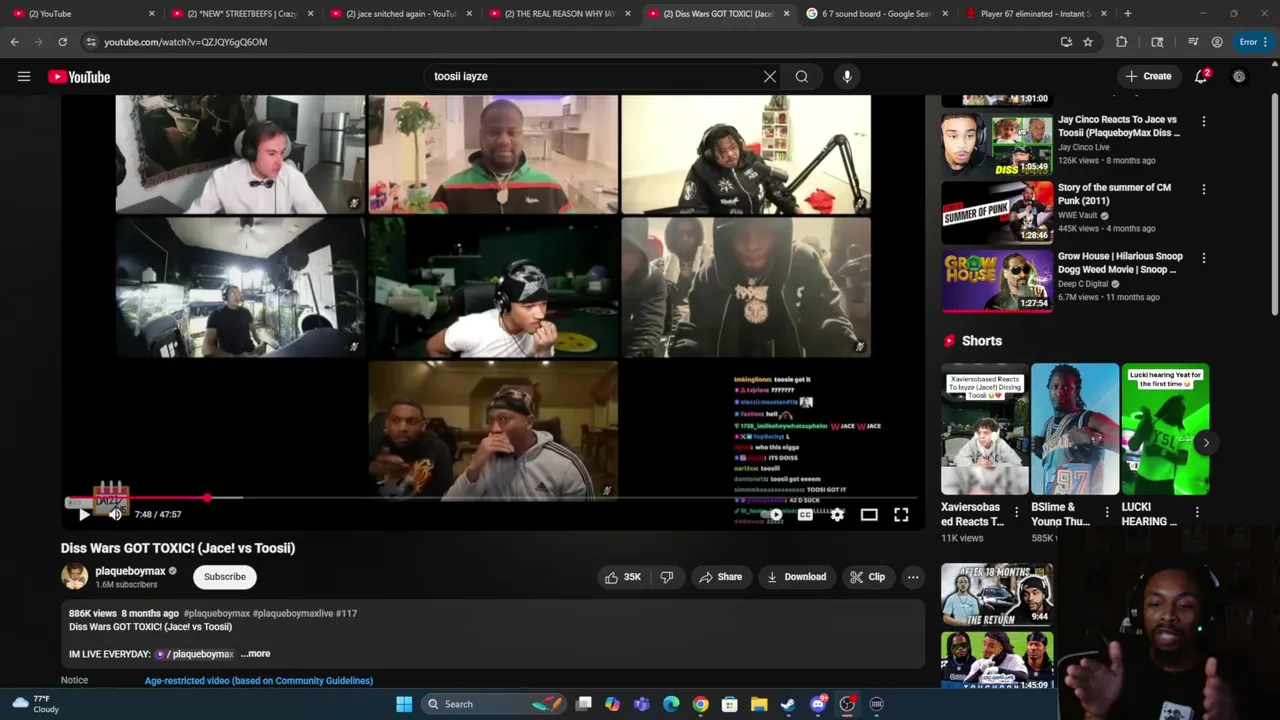Viewport: 1280px width, 720px height.
Task: Open the YouTube account avatar menu
Action: tap(1239, 77)
